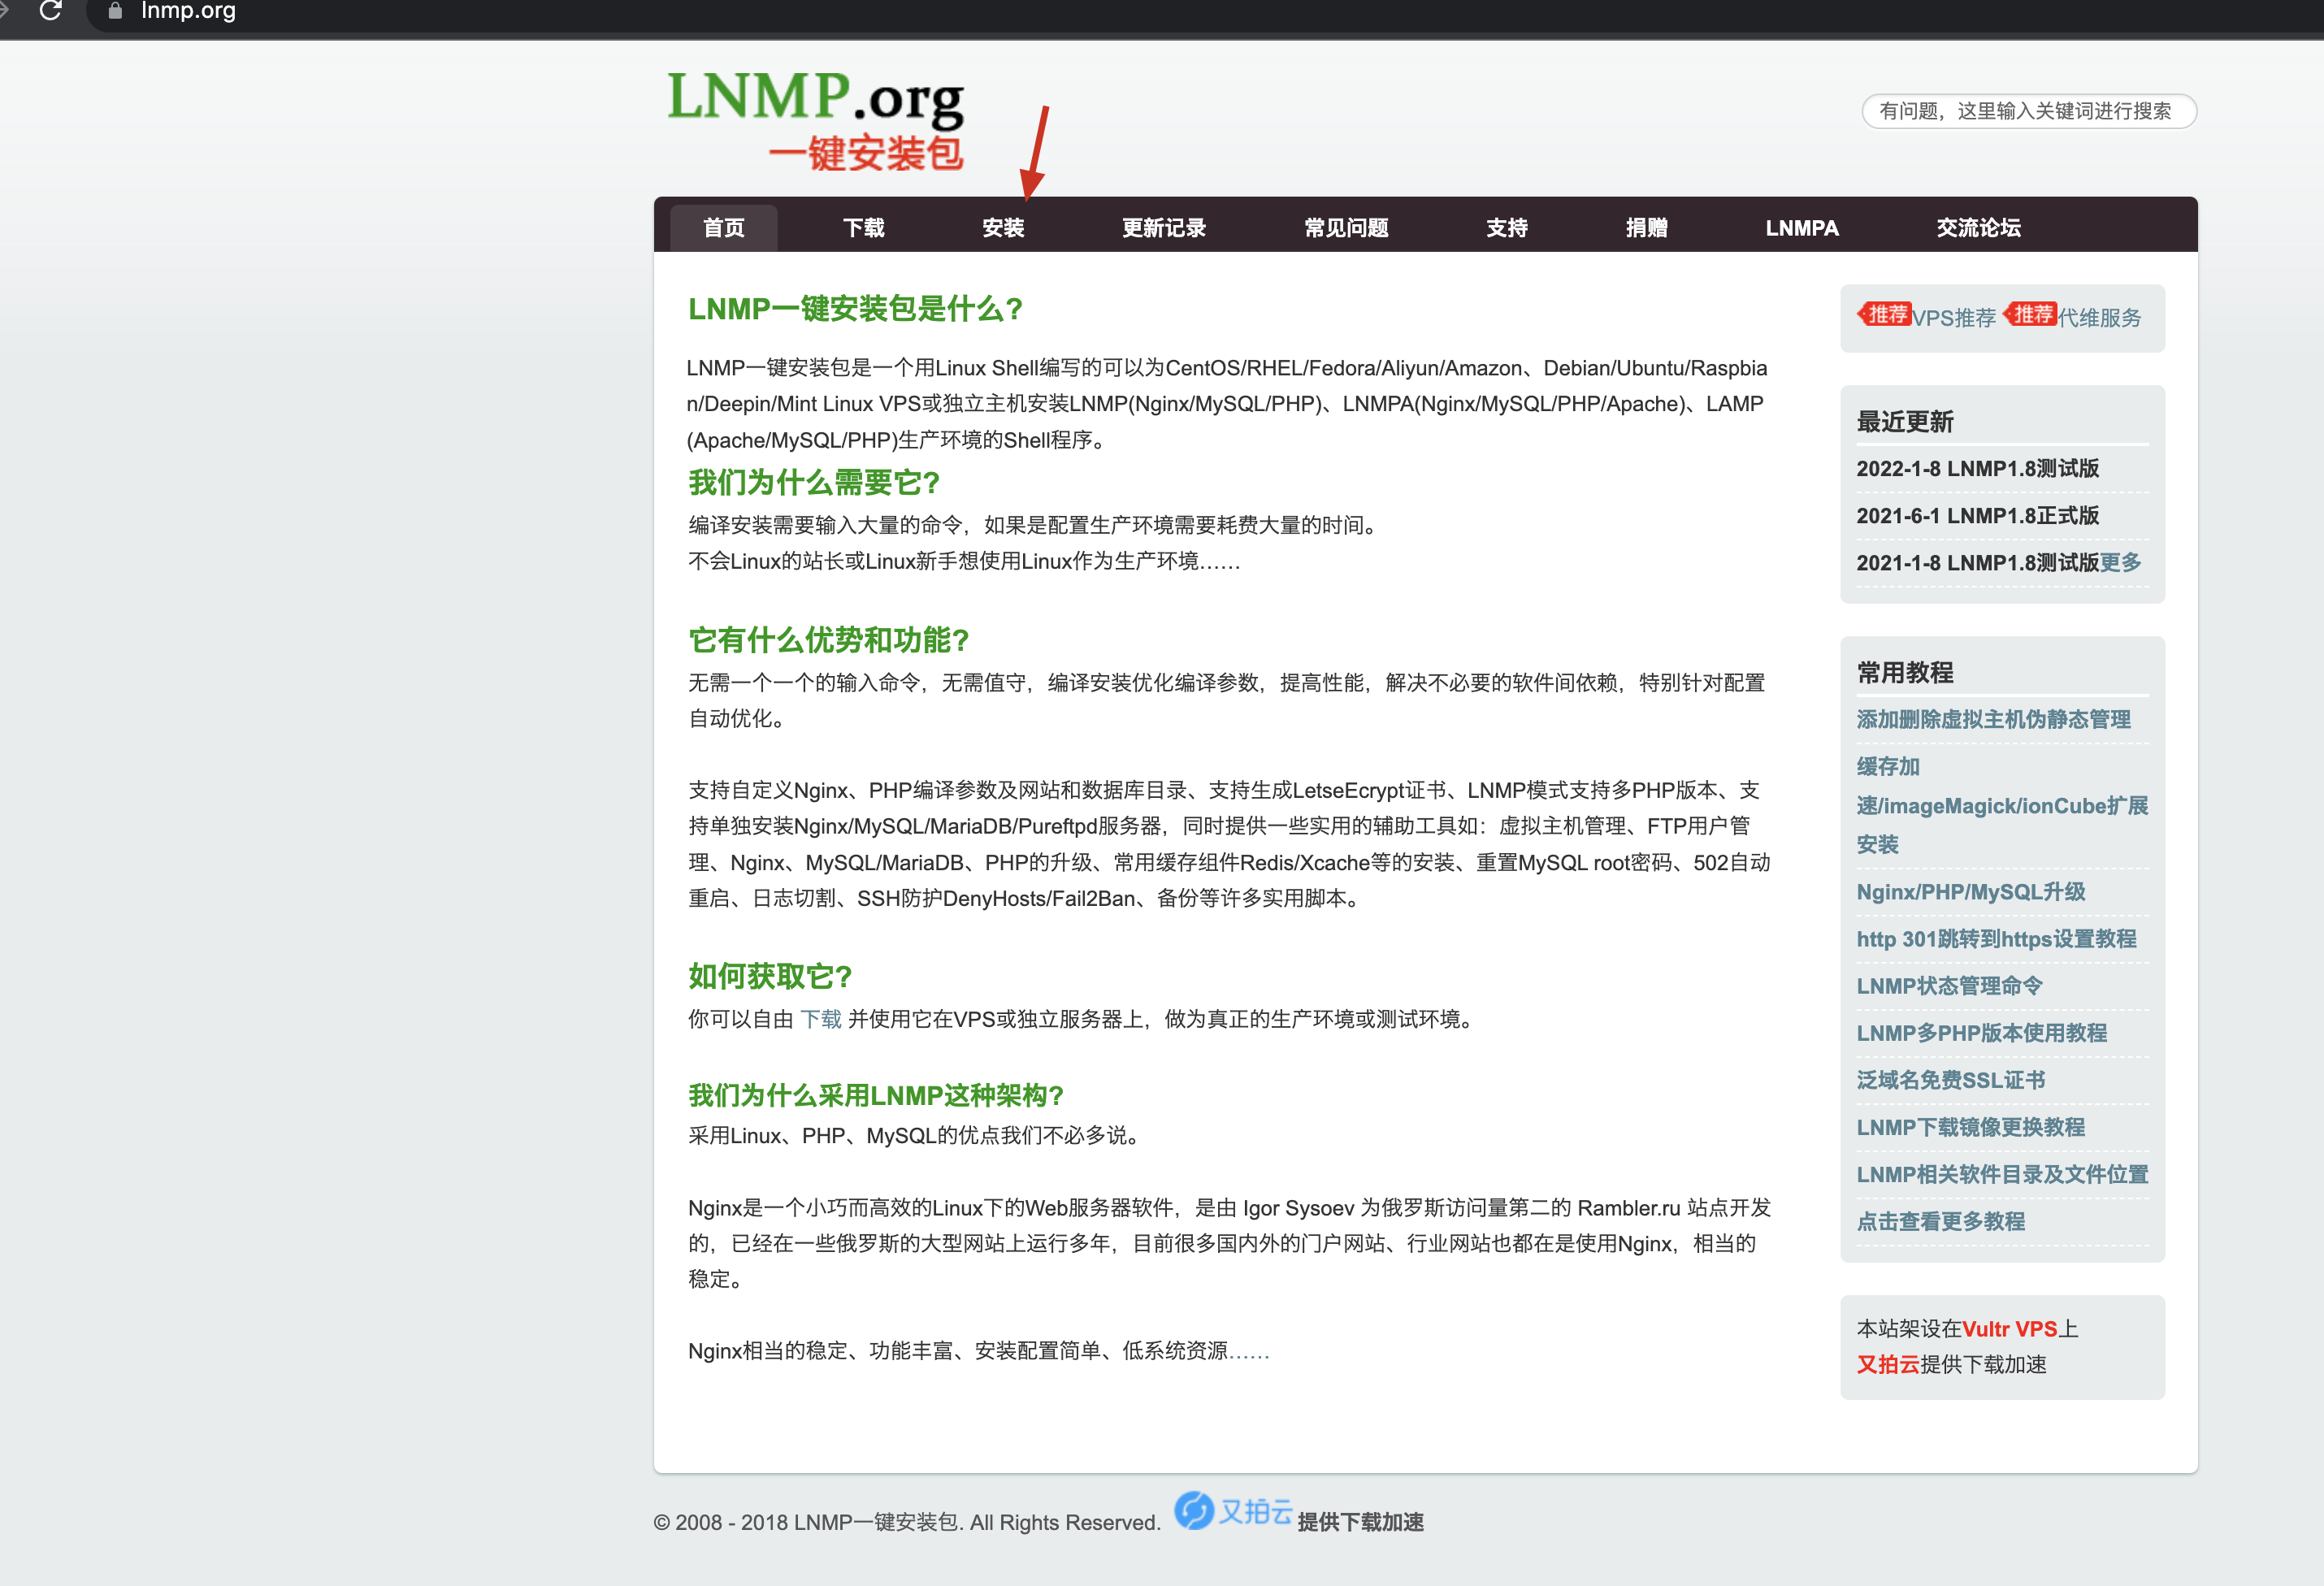Click the red 推荐 badge before 代维服务

coord(2030,314)
